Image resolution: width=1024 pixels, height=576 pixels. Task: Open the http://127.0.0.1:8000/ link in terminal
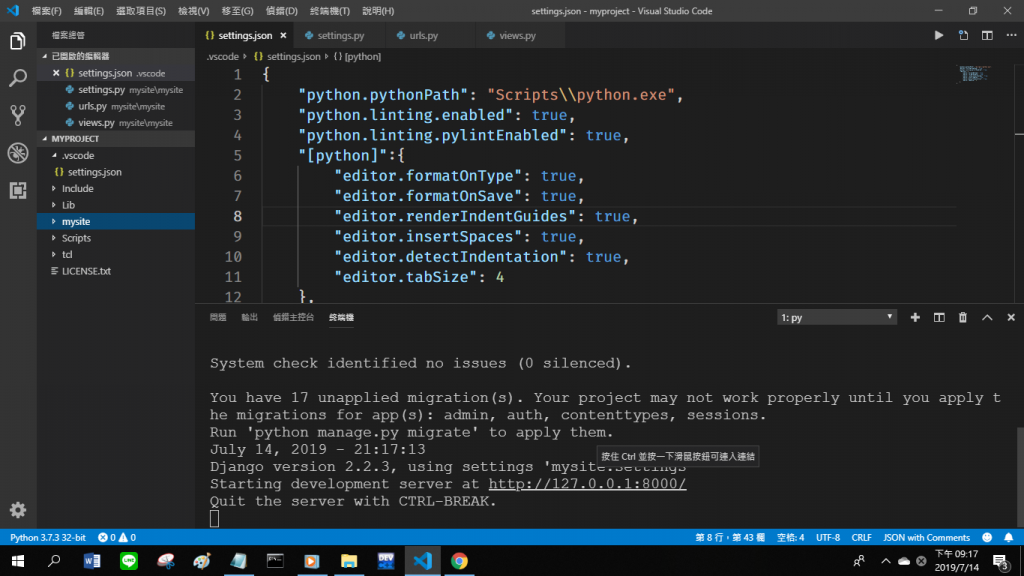pos(587,484)
